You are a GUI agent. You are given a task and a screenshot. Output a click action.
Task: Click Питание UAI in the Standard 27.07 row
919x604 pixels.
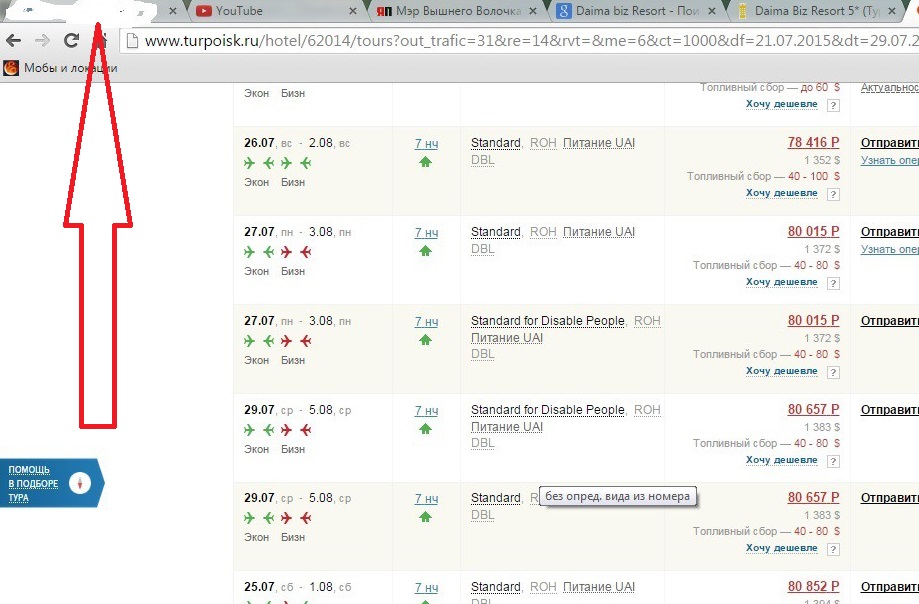599,232
